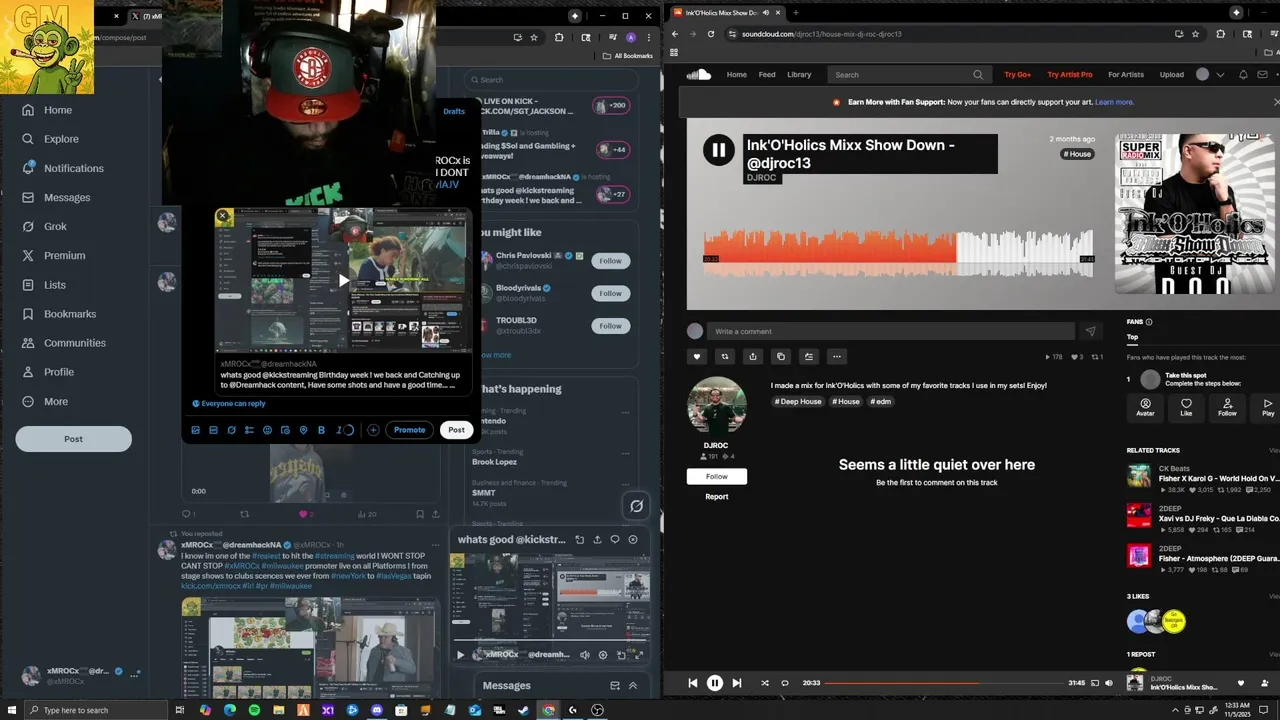Screen dimensions: 1280x720
Task: Toggle shuffle in SoundCloud player bar
Action: click(x=765, y=683)
